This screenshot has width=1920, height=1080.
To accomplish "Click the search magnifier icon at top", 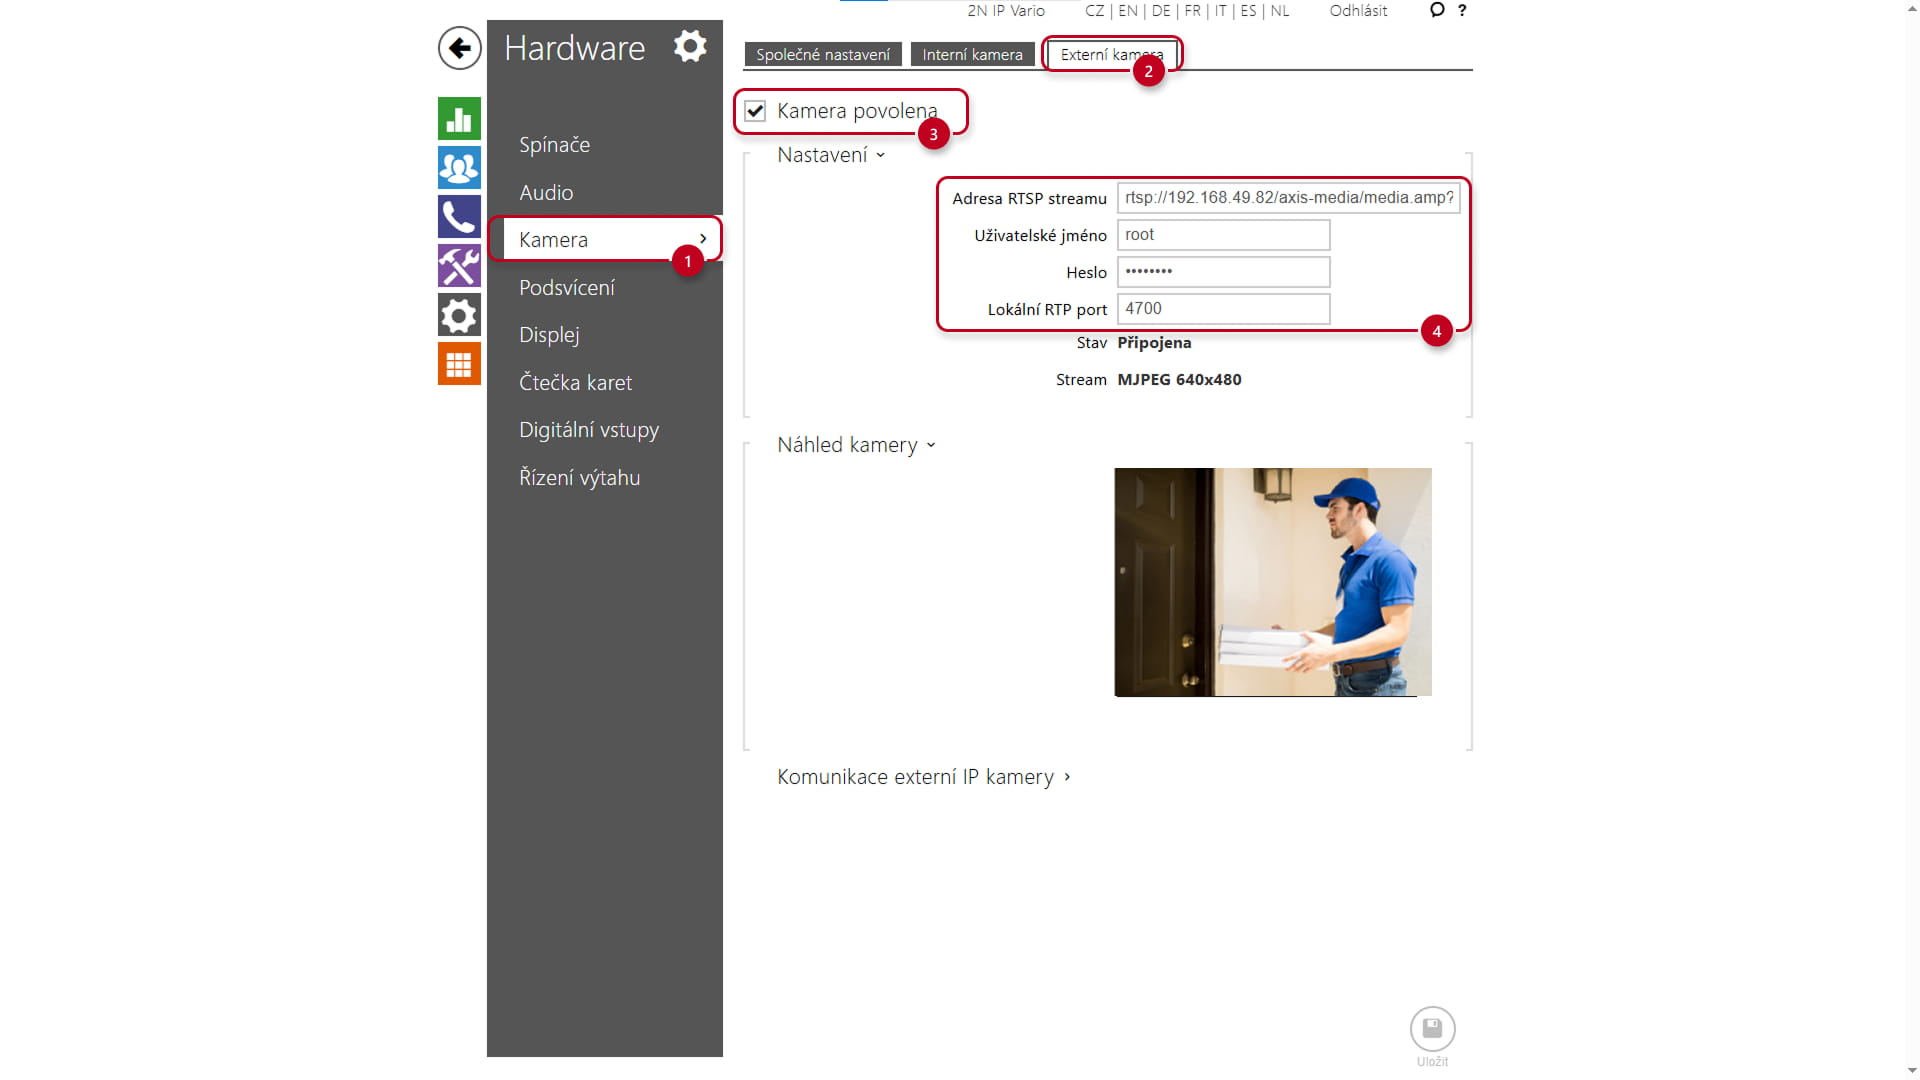I will (1437, 10).
